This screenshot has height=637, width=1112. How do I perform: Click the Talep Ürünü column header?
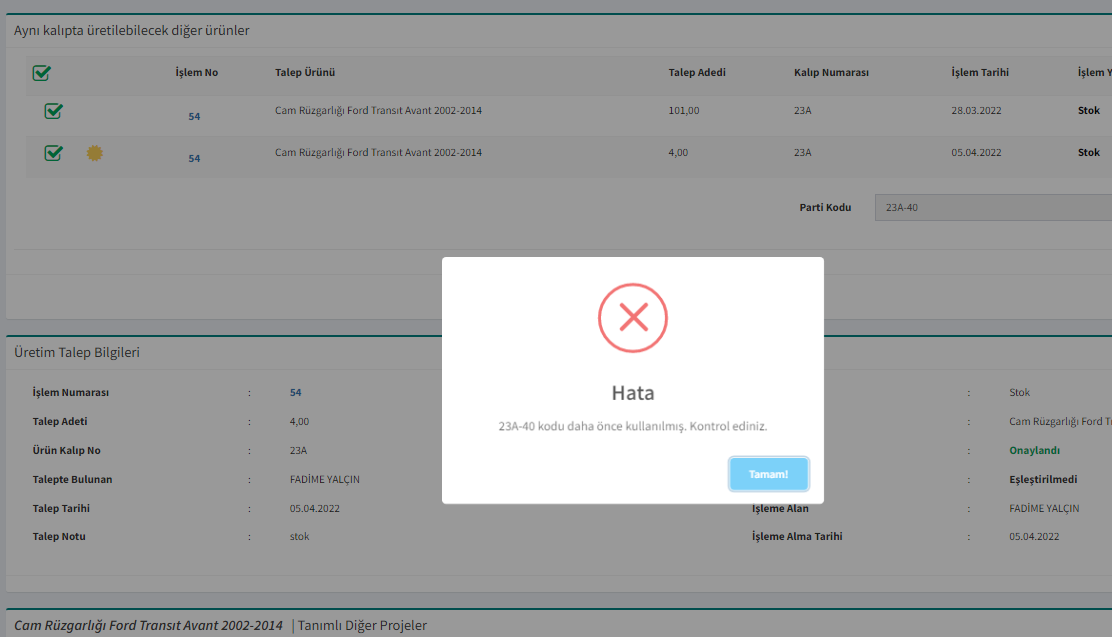pos(304,73)
